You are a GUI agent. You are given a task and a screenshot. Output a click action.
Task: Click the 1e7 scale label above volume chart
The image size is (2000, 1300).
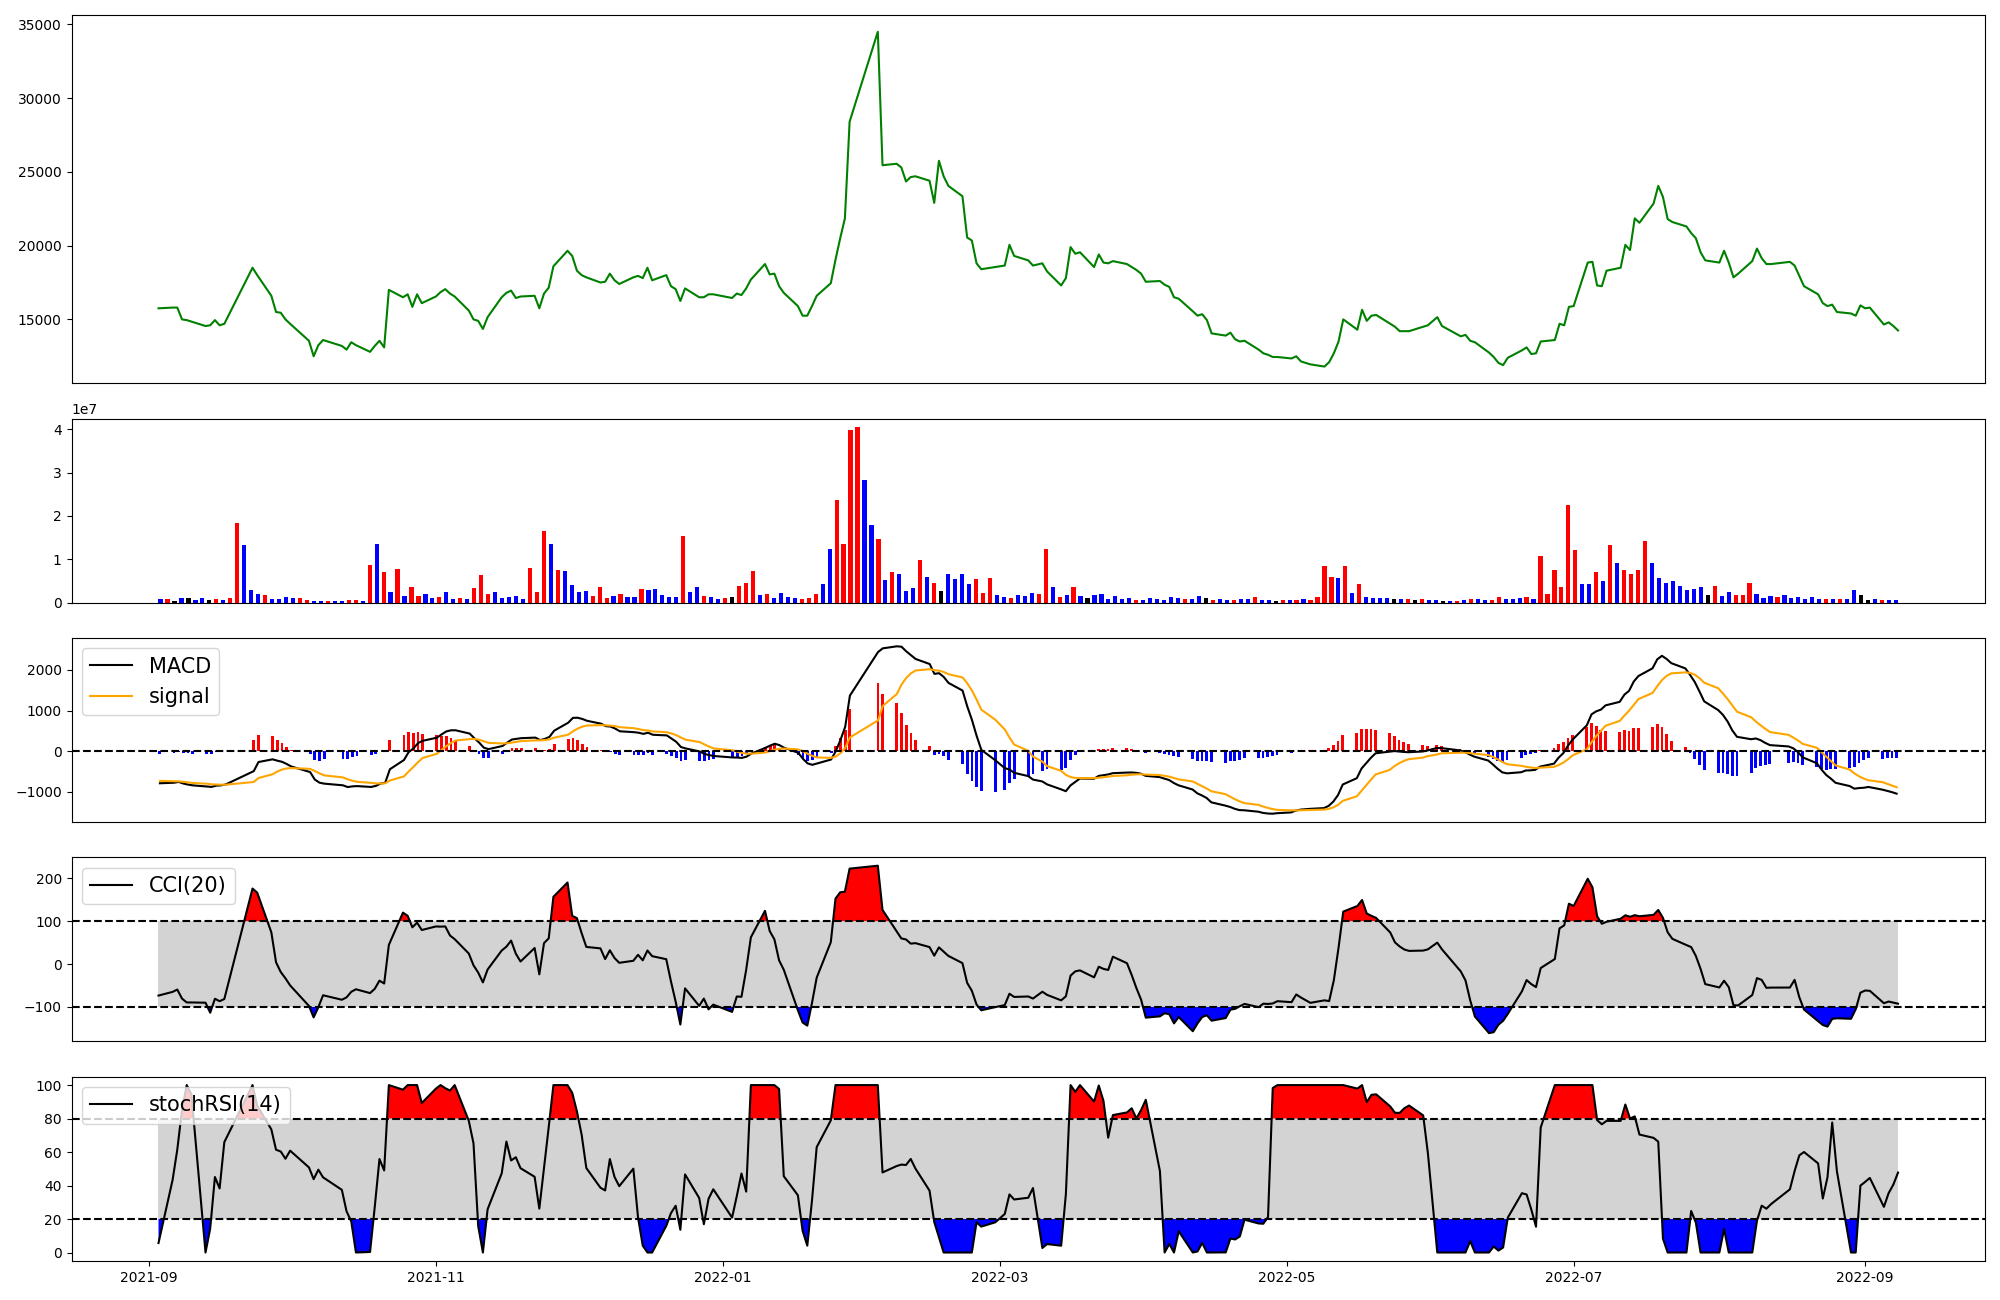click(84, 409)
